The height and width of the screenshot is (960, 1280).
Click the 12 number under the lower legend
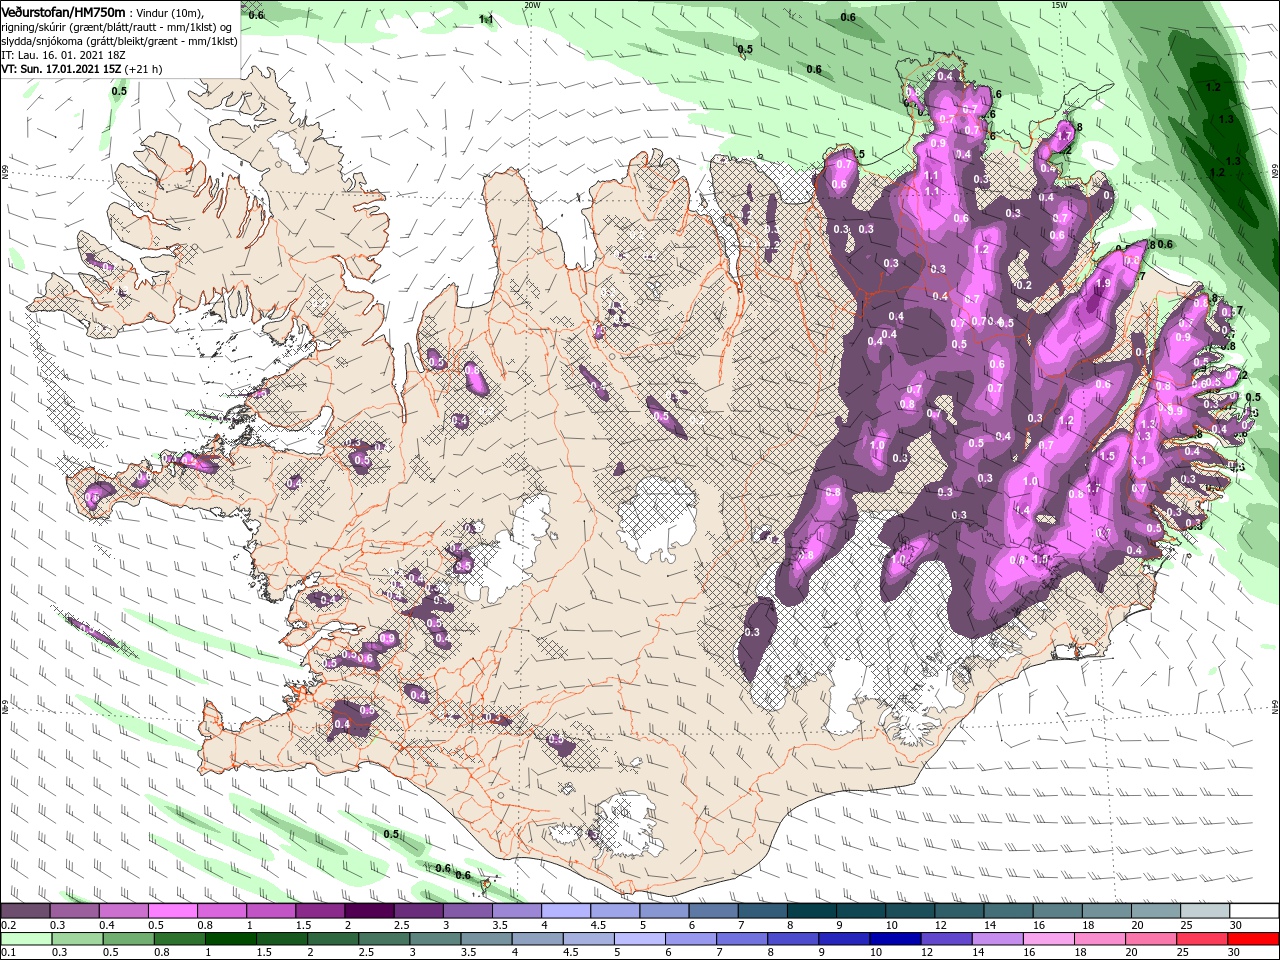pyautogui.click(x=929, y=953)
